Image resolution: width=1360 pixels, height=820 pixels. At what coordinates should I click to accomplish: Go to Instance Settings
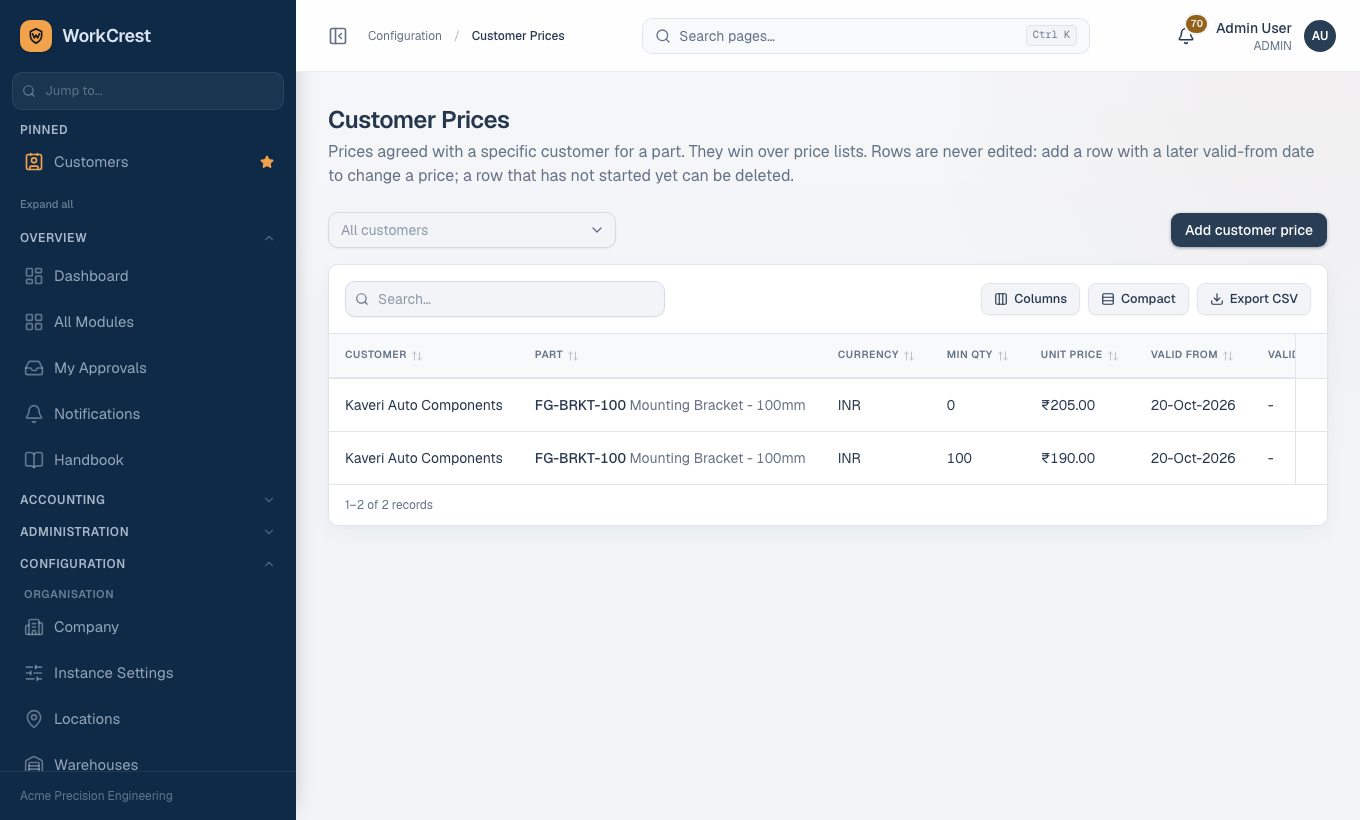148,673
